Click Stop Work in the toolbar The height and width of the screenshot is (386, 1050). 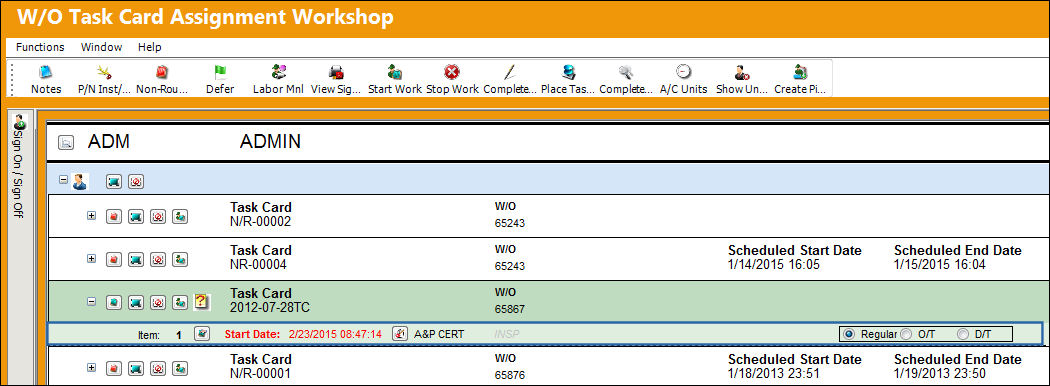click(453, 79)
